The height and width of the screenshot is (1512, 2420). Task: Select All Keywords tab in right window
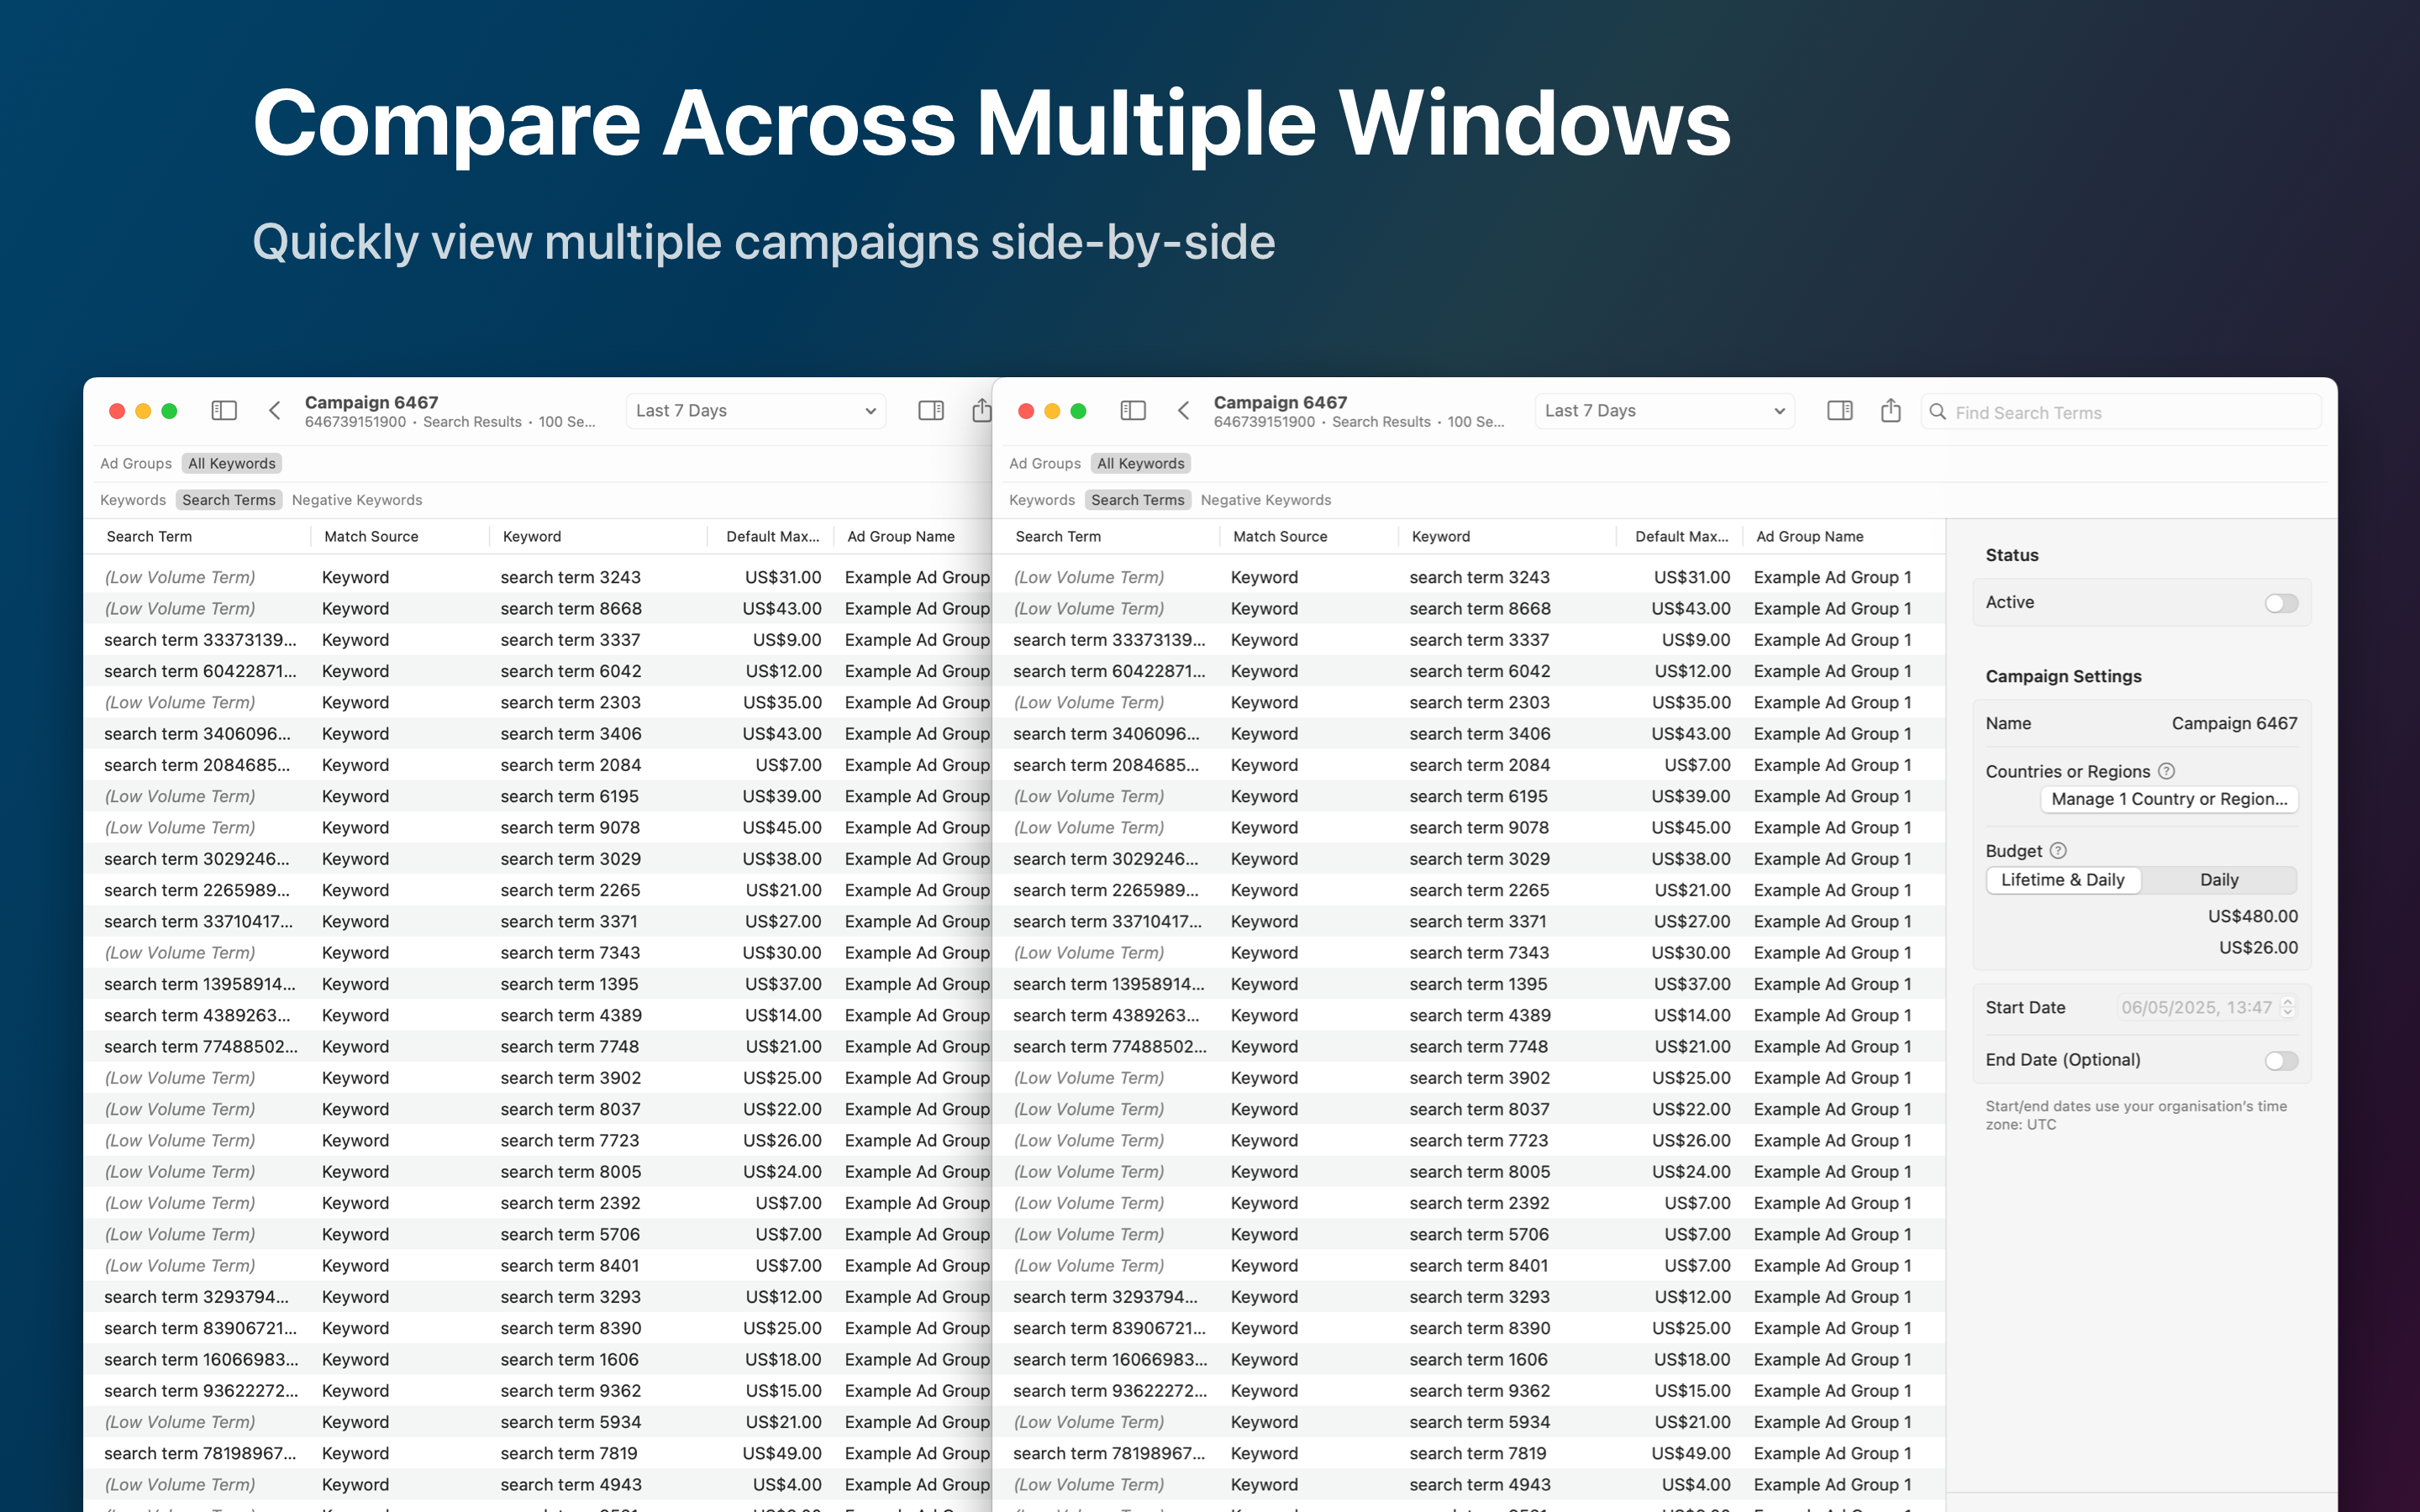tap(1141, 463)
